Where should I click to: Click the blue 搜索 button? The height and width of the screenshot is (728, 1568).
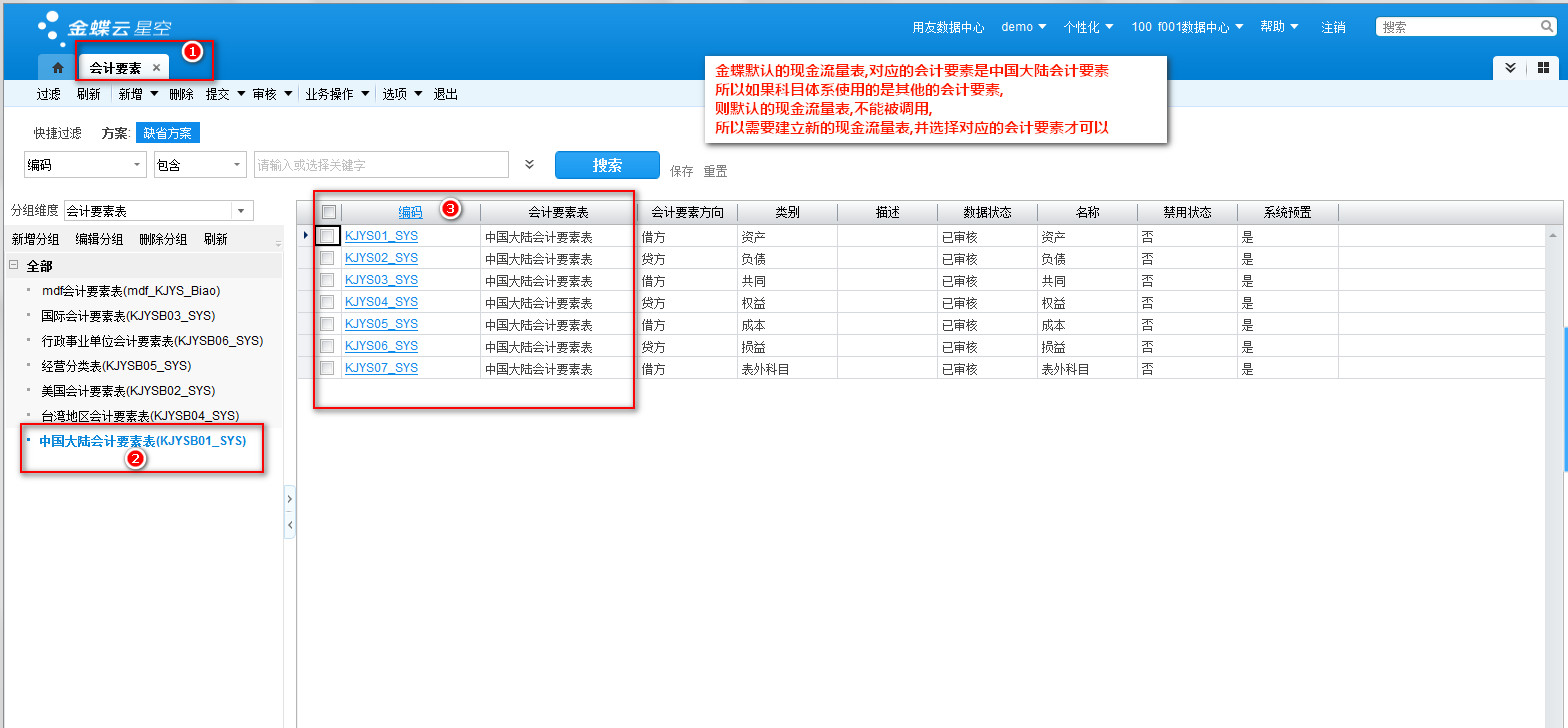point(607,165)
